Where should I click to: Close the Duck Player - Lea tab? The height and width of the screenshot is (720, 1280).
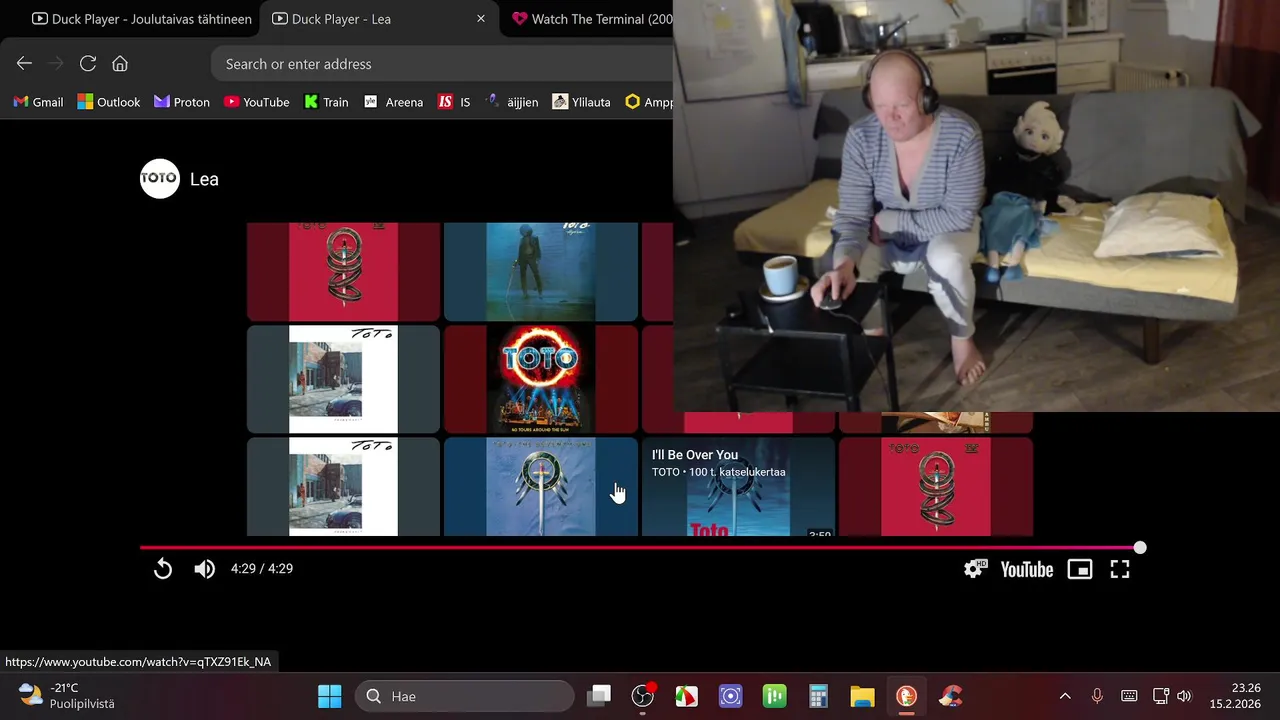(x=481, y=19)
